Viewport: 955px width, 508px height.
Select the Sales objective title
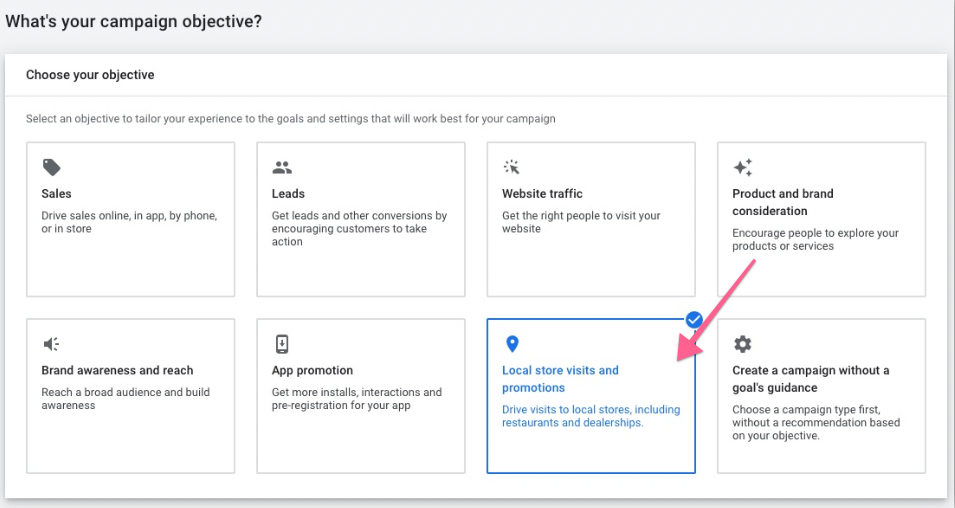[57, 194]
